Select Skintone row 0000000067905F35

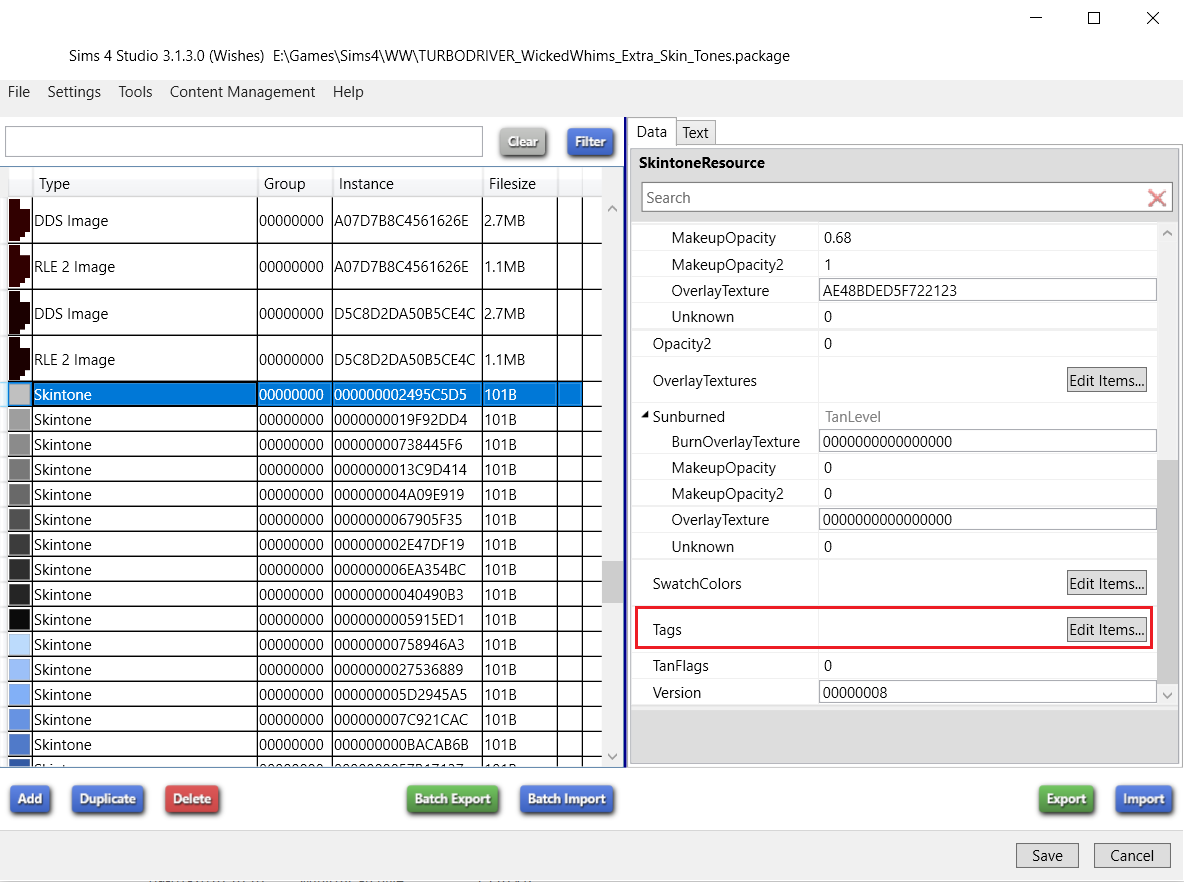295,520
